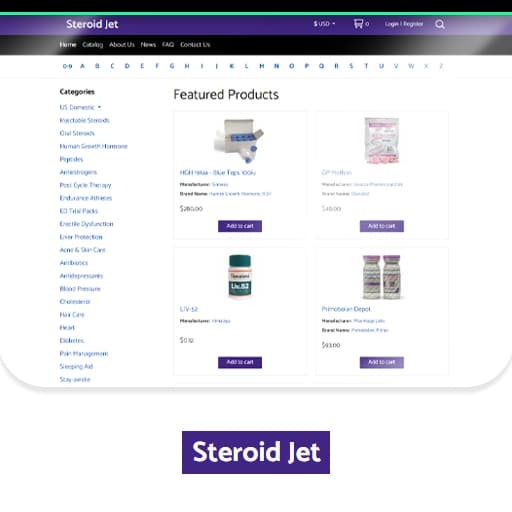Image resolution: width=512 pixels, height=512 pixels.
Task: Filter products by letter K
Action: click(232, 66)
